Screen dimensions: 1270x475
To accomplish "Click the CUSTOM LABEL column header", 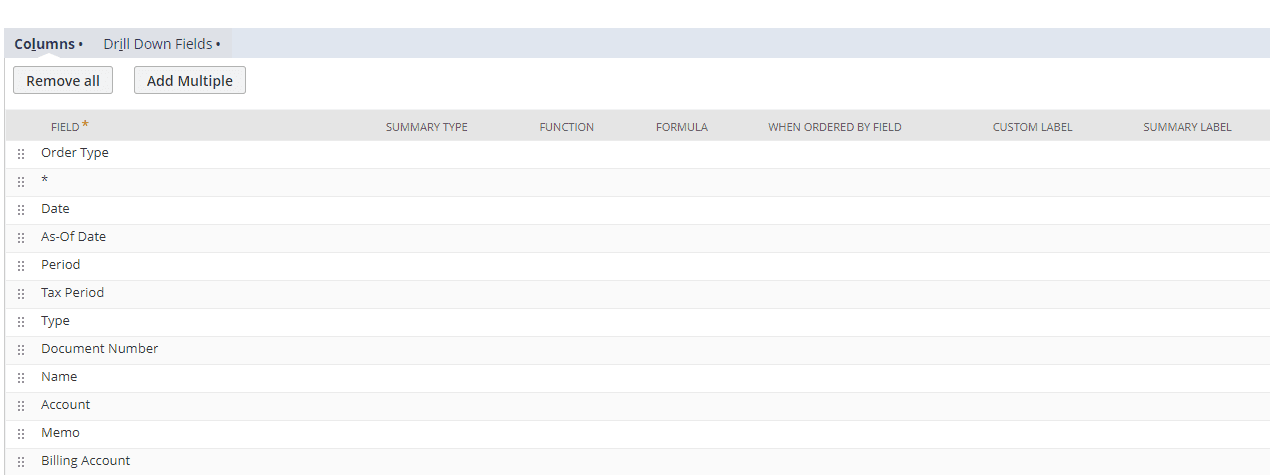I will pos(1032,127).
